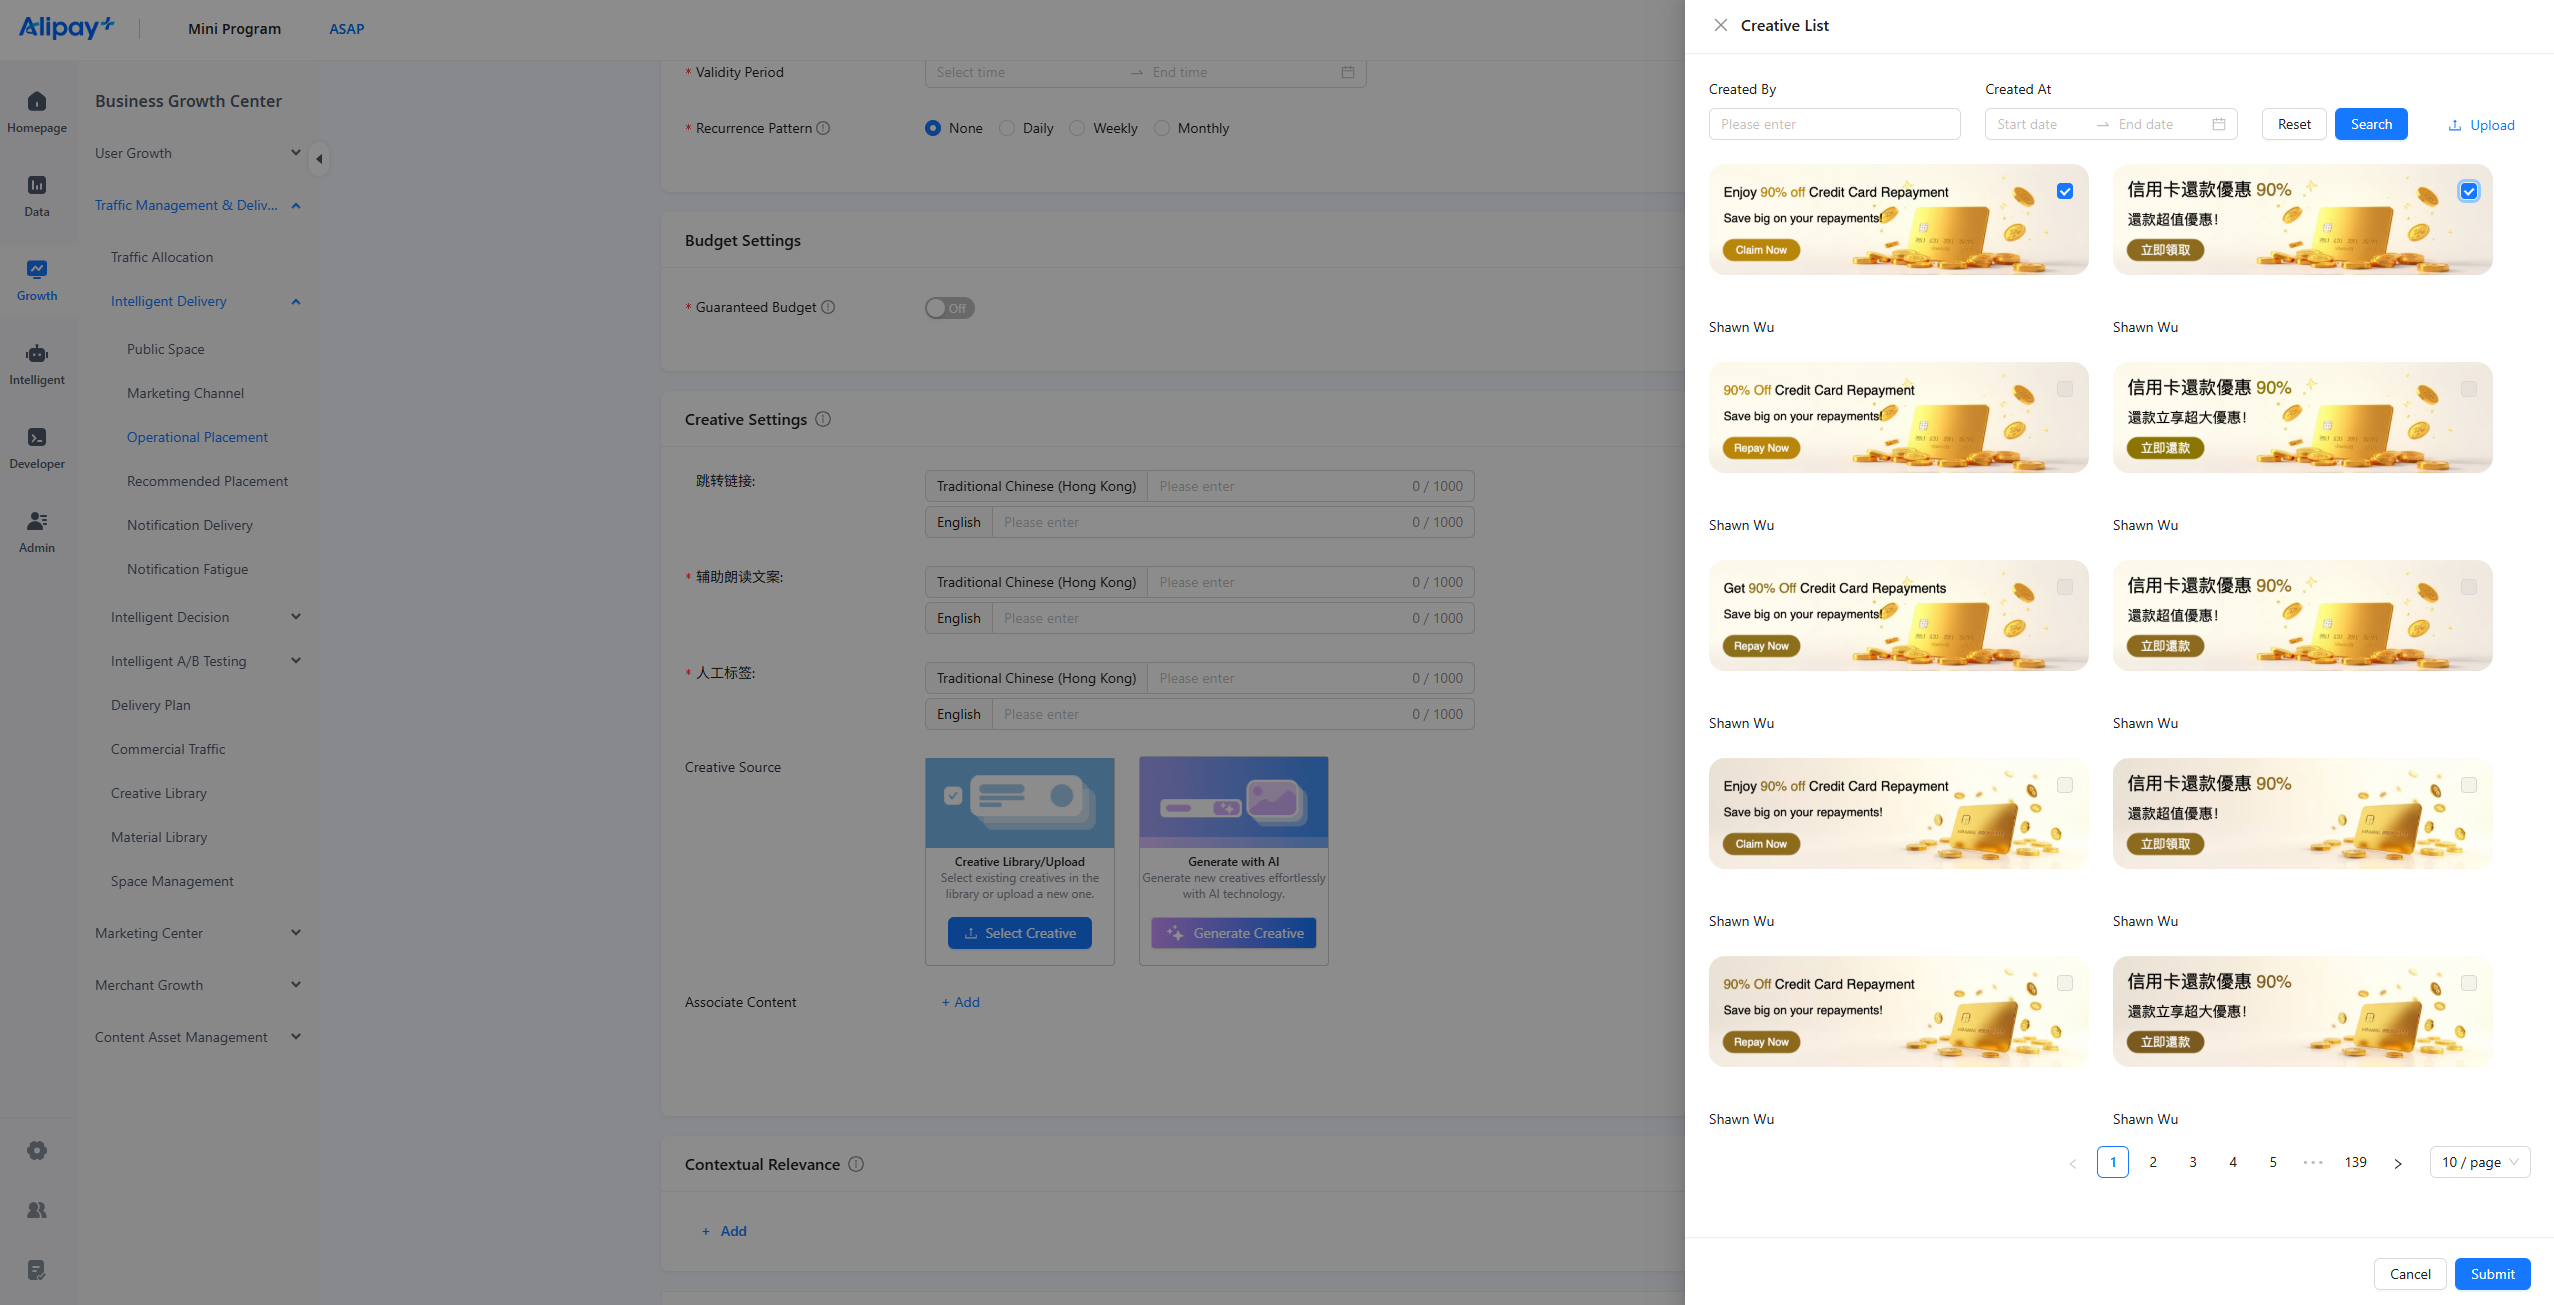Click the Generate with AI card thumbnail
Image resolution: width=2554 pixels, height=1305 pixels.
tap(1234, 802)
